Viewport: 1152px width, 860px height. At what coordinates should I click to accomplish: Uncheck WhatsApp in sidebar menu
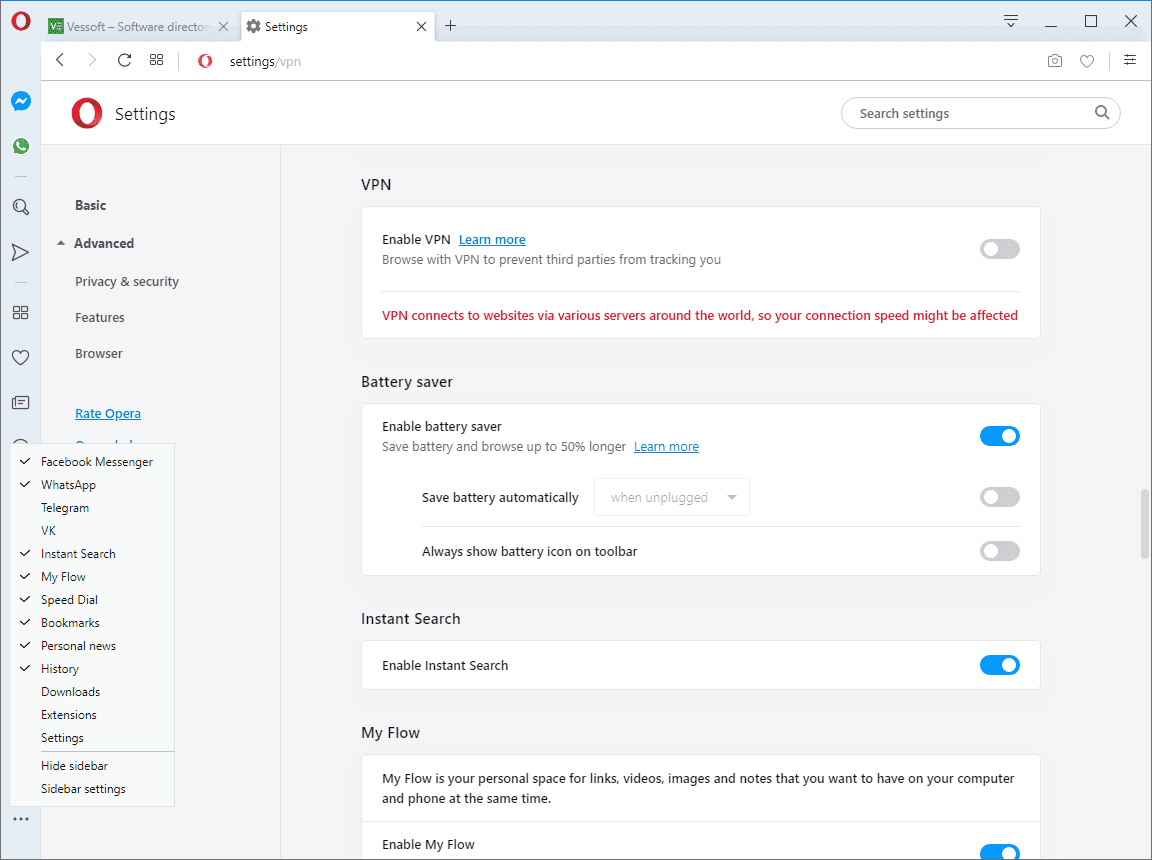[92, 485]
